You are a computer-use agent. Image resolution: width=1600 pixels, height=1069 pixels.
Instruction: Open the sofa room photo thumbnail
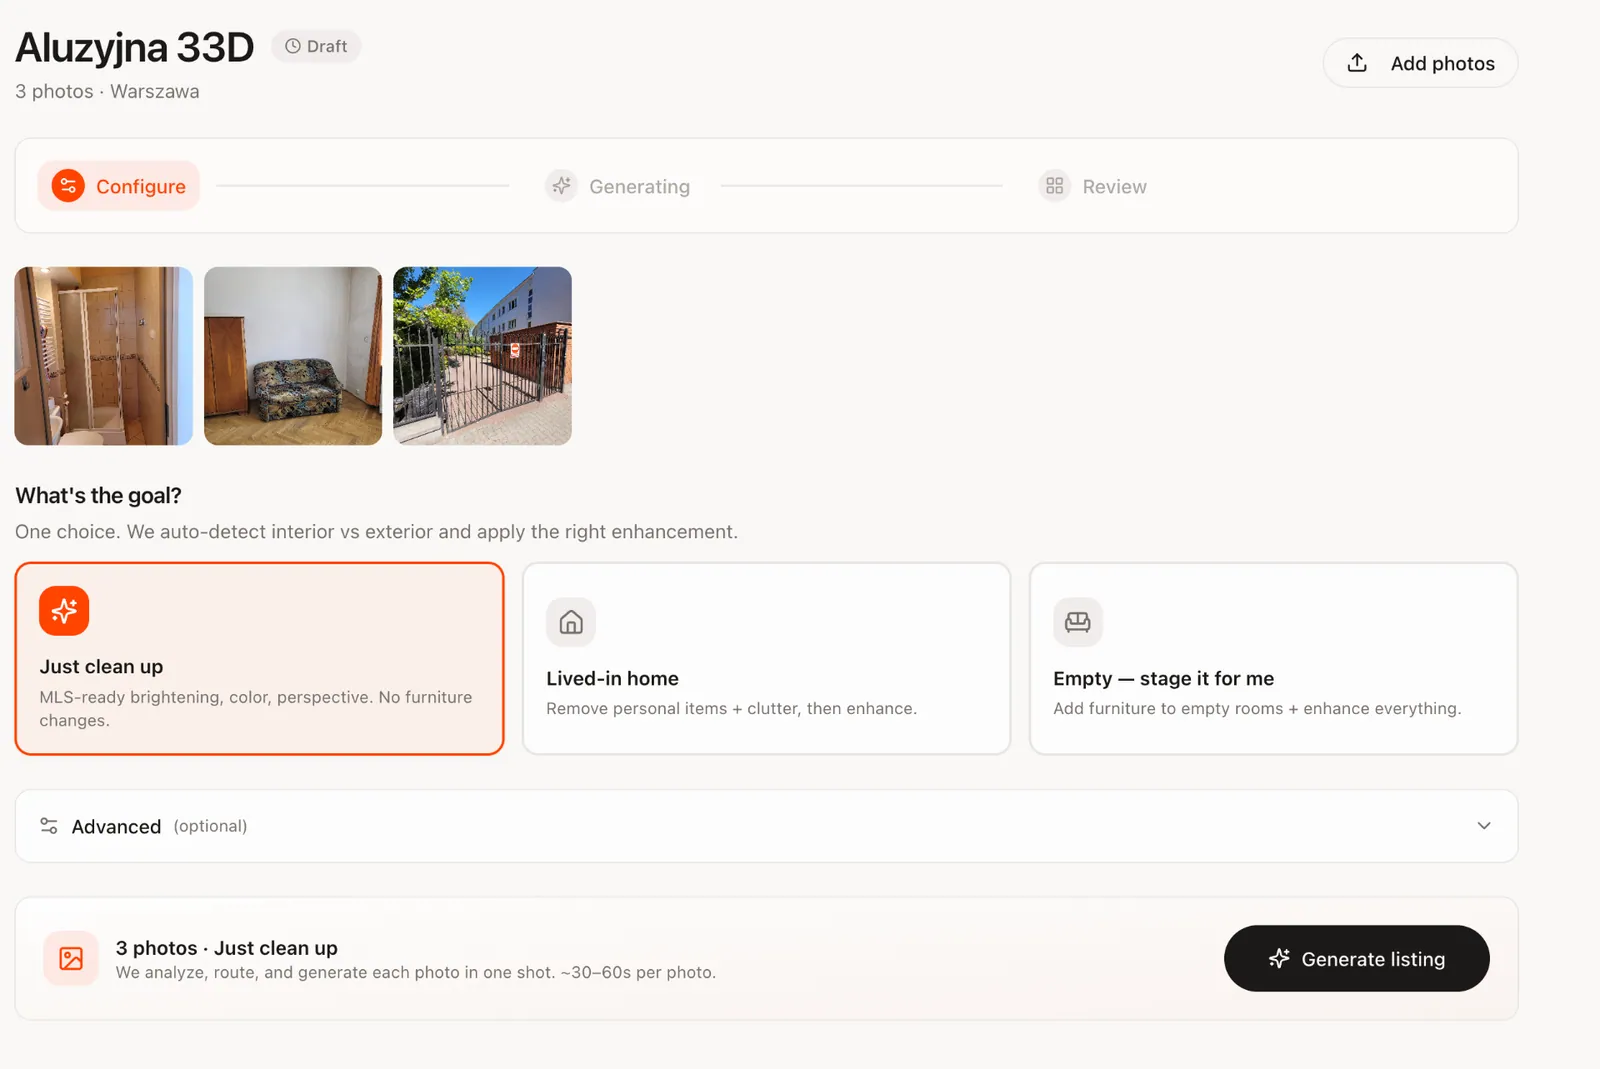293,356
